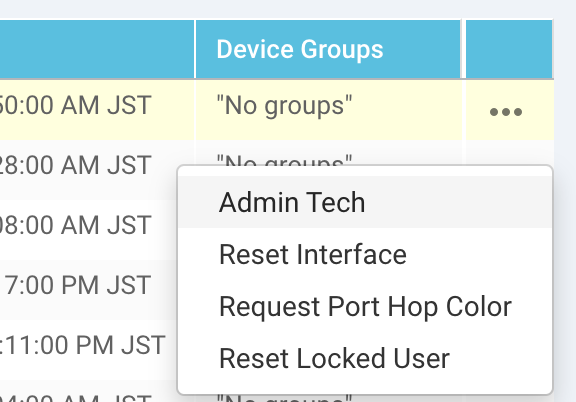Click the 7:00 PM JST timestamp cell
The image size is (576, 402).
click(x=77, y=285)
